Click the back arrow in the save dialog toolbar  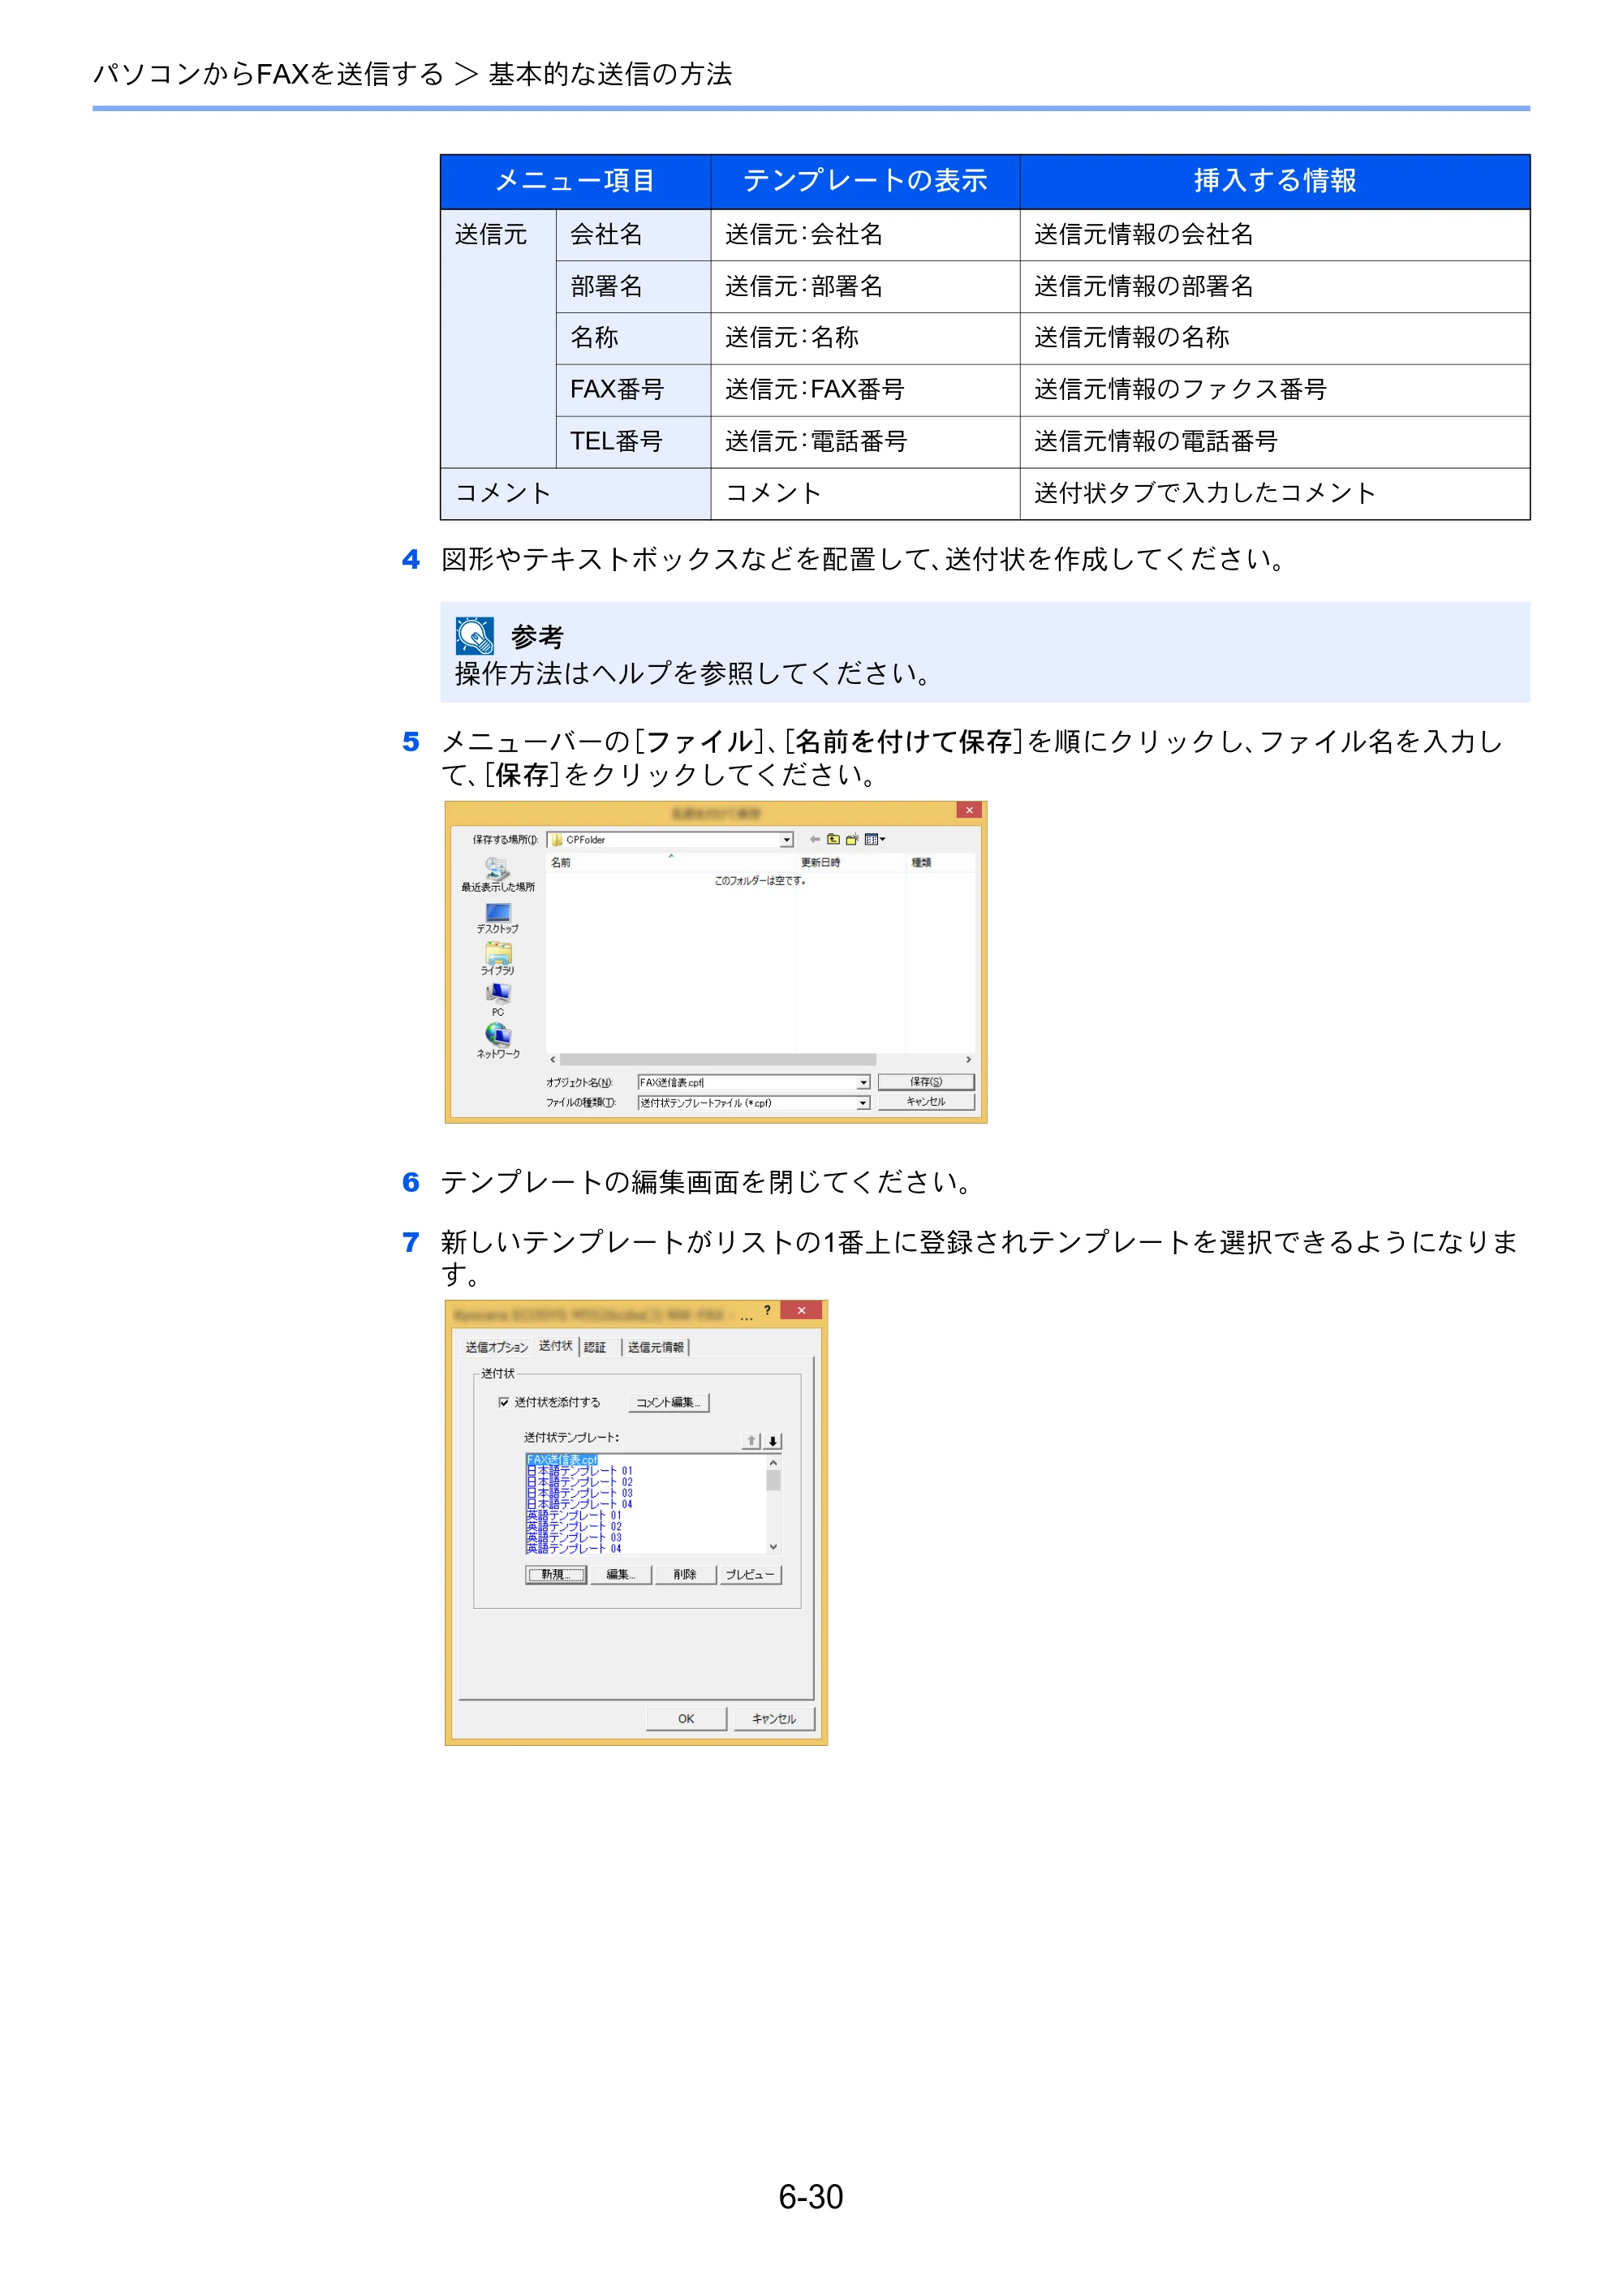click(814, 839)
